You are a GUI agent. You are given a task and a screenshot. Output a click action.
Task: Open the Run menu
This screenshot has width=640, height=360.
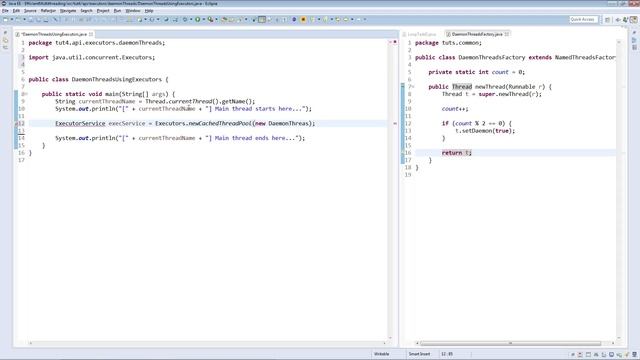tap(117, 11)
